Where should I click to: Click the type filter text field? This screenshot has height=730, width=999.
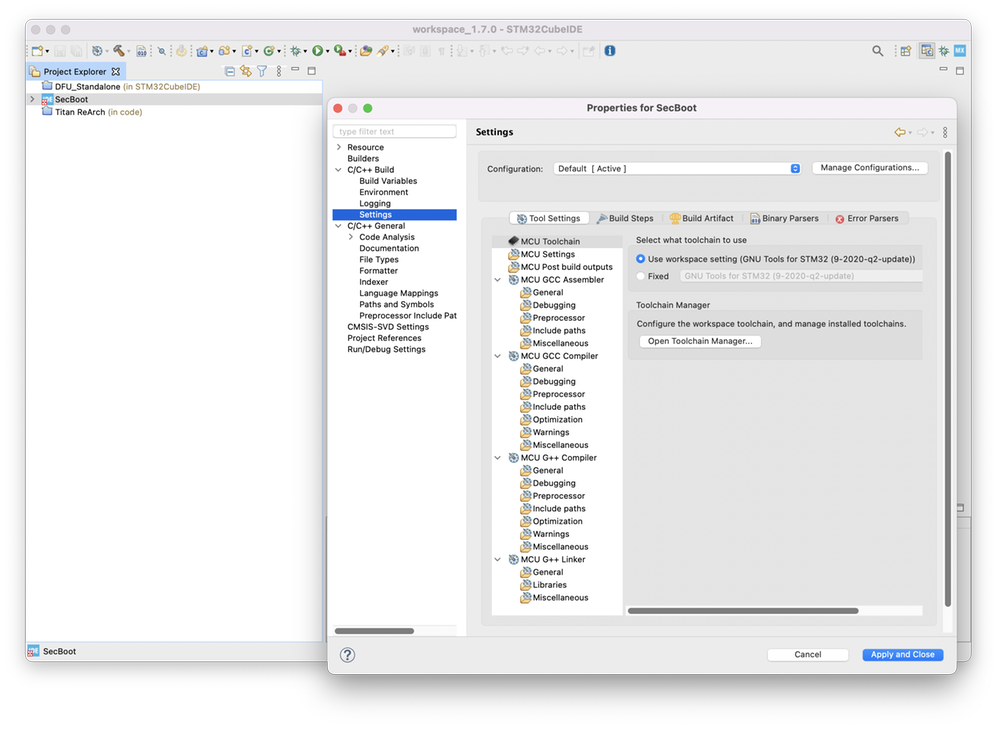coord(394,132)
